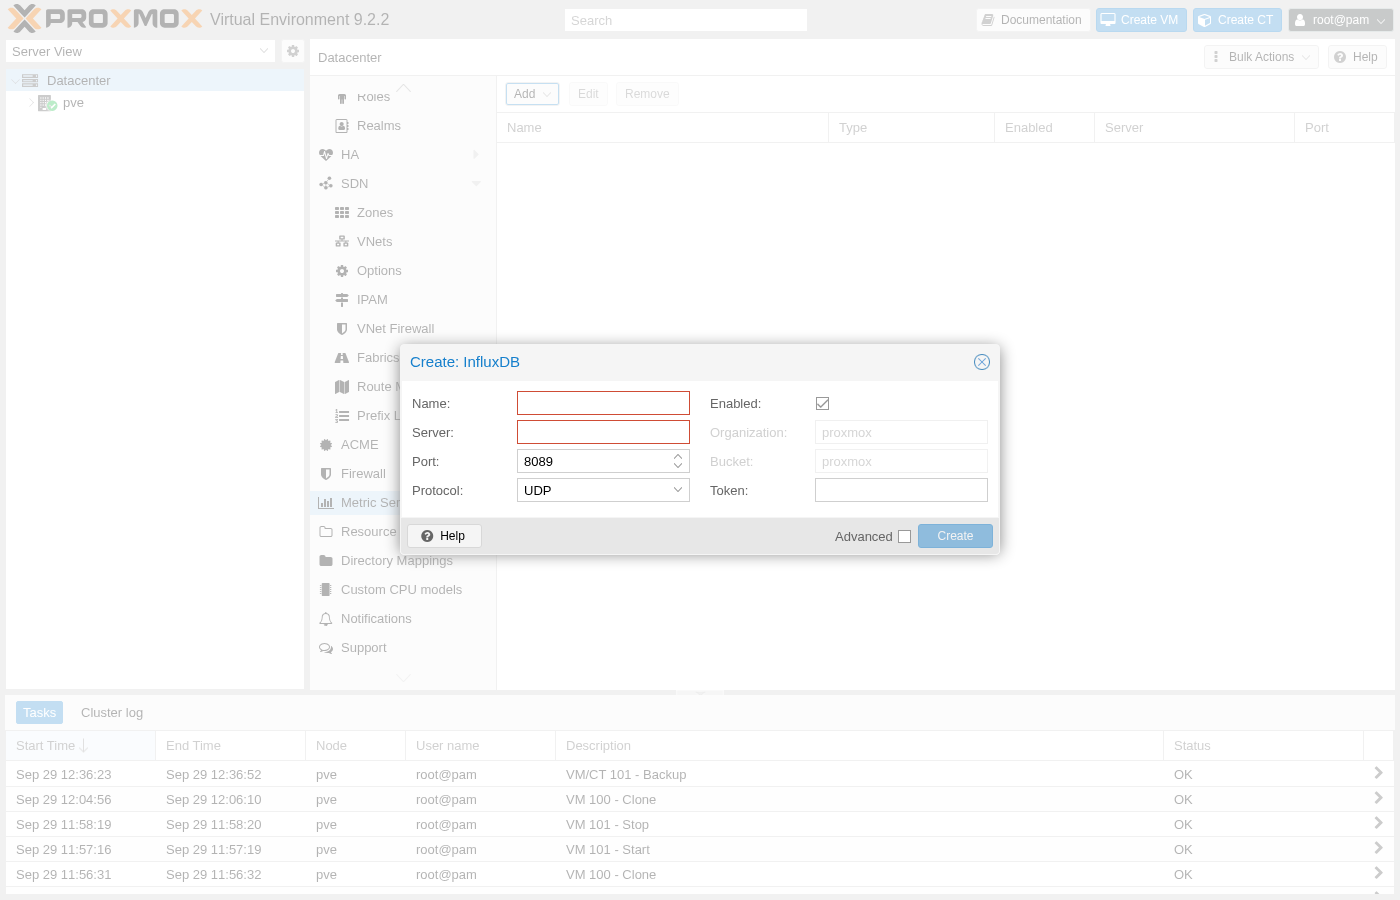Image resolution: width=1400 pixels, height=900 pixels.
Task: Open the VNets icon entry
Action: 342,242
